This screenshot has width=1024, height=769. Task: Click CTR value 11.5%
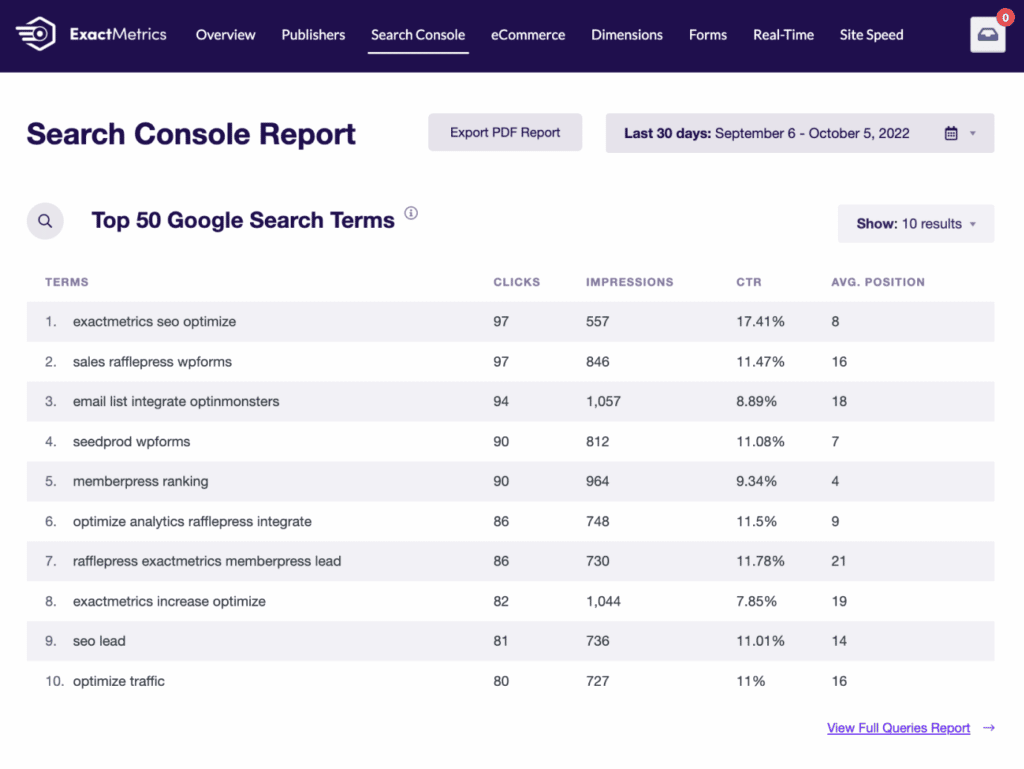pyautogui.click(x=756, y=521)
